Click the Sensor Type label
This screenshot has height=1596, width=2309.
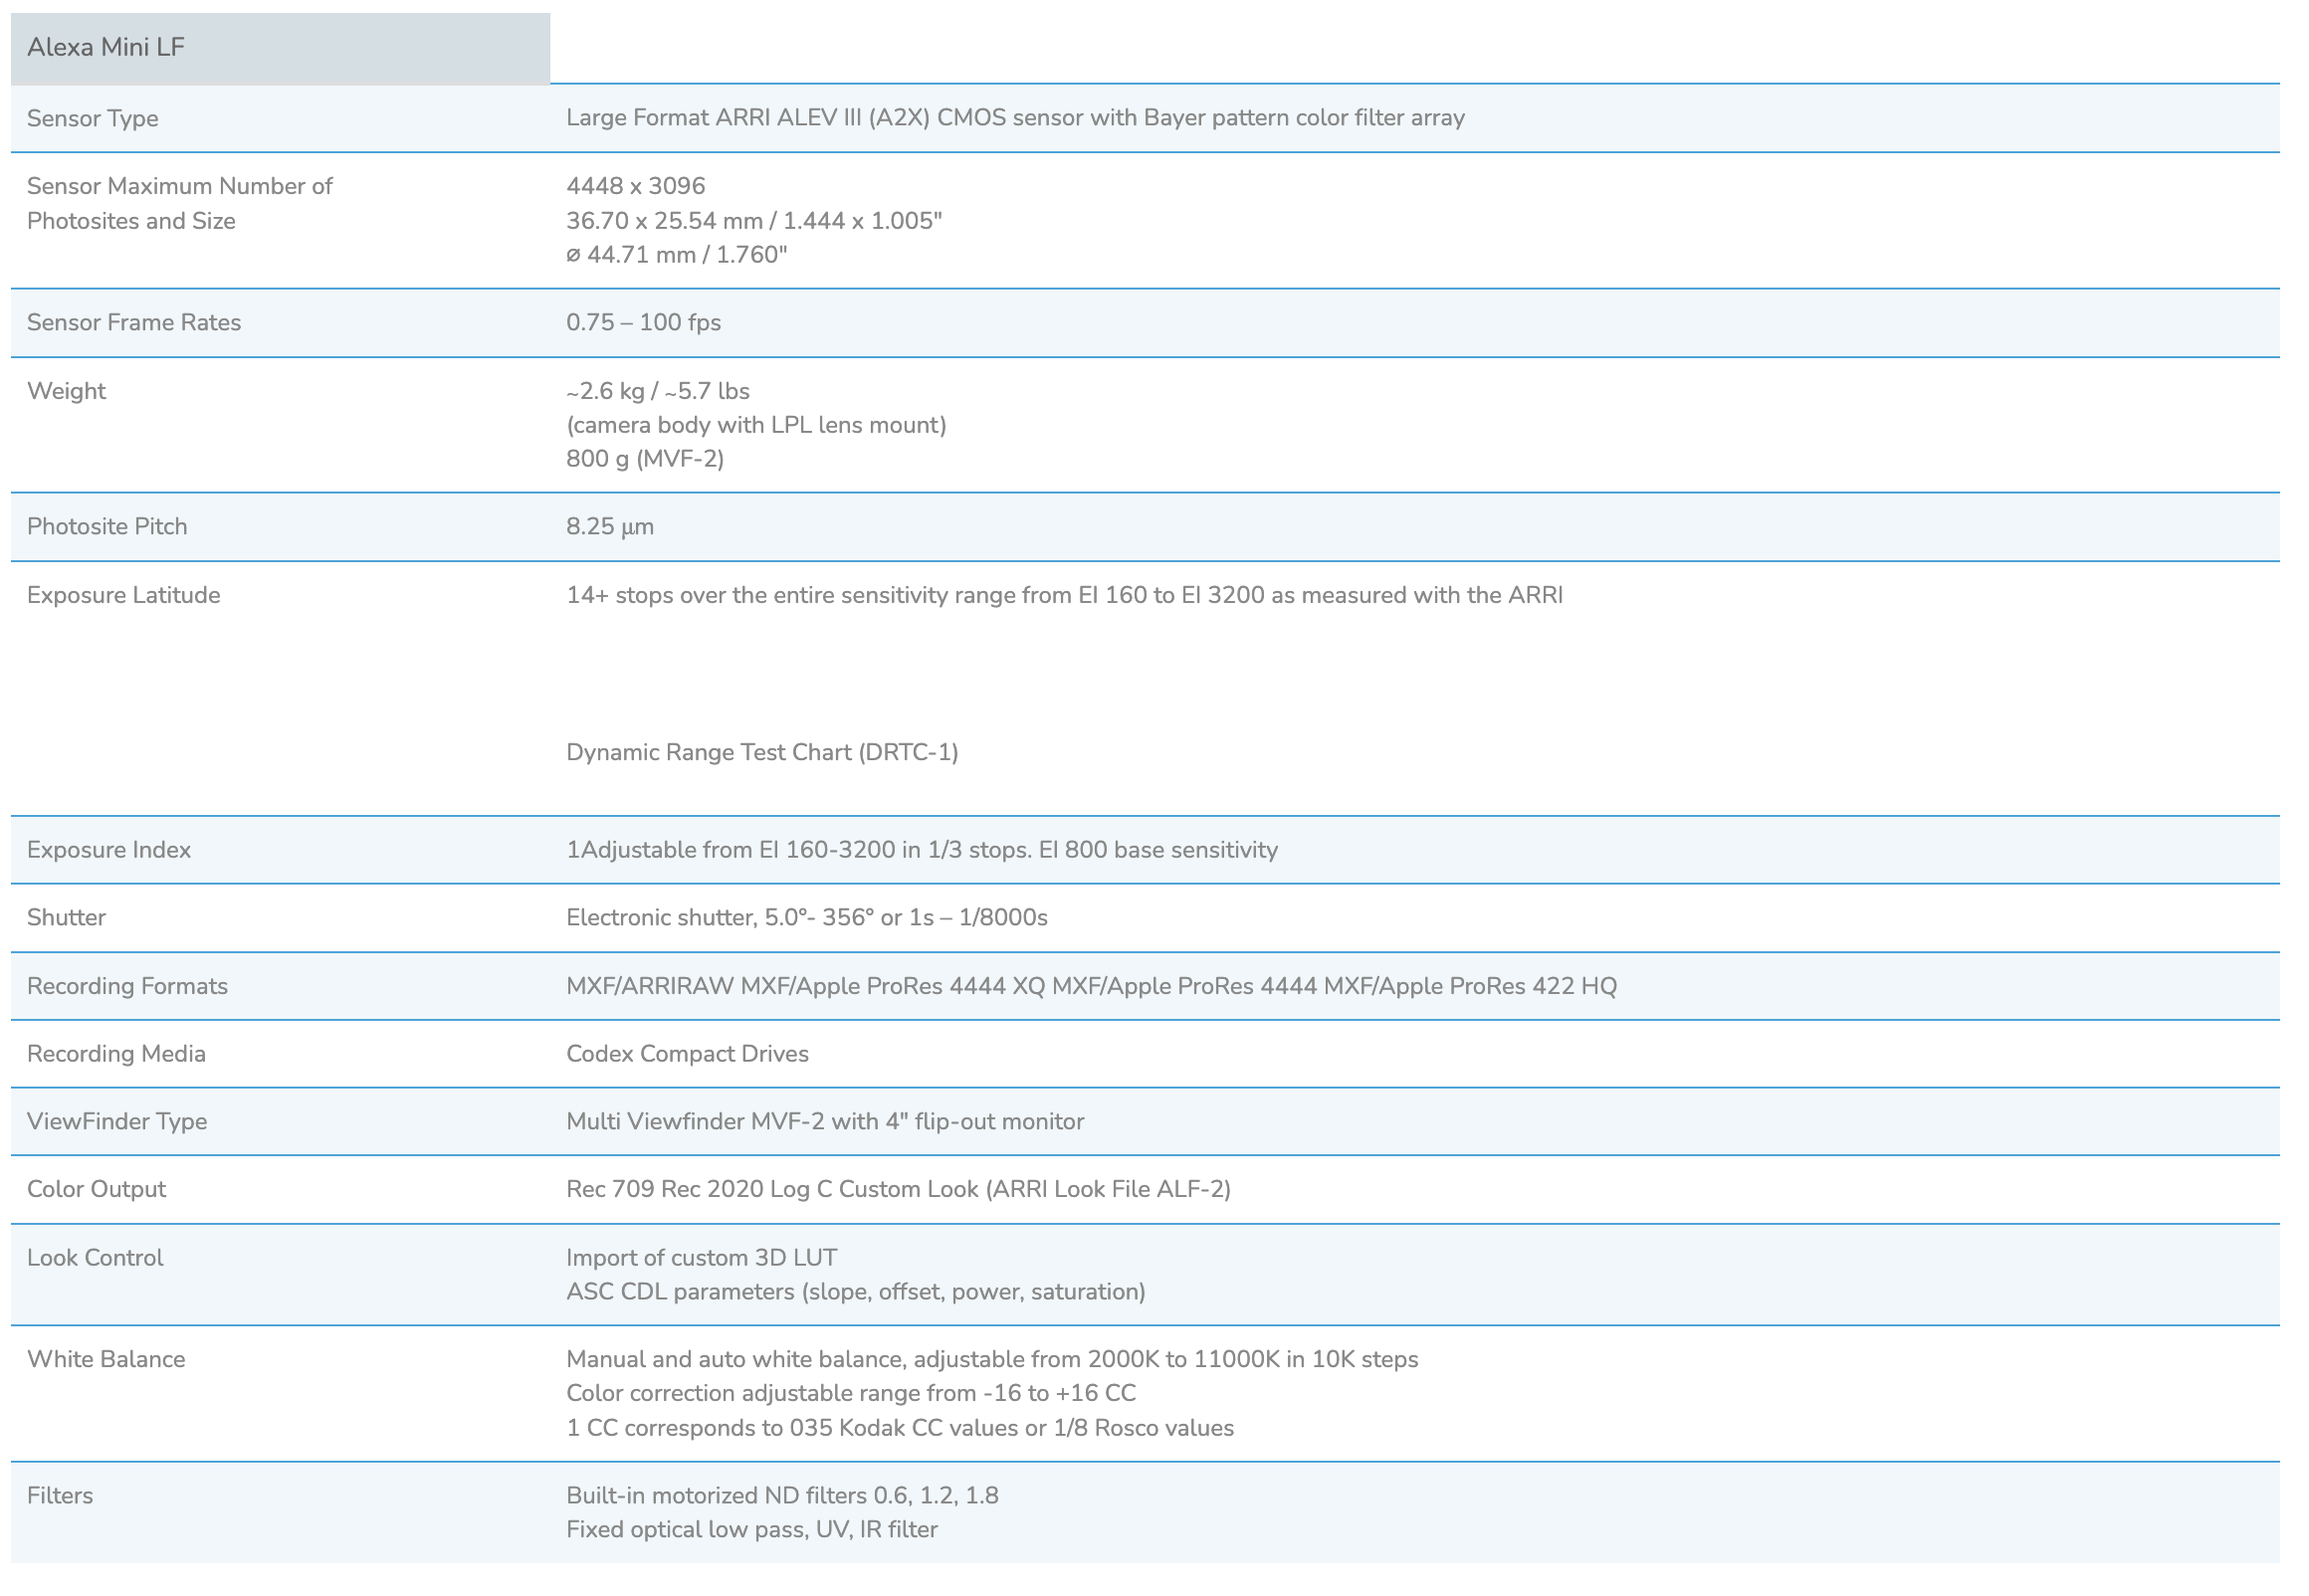tap(93, 118)
